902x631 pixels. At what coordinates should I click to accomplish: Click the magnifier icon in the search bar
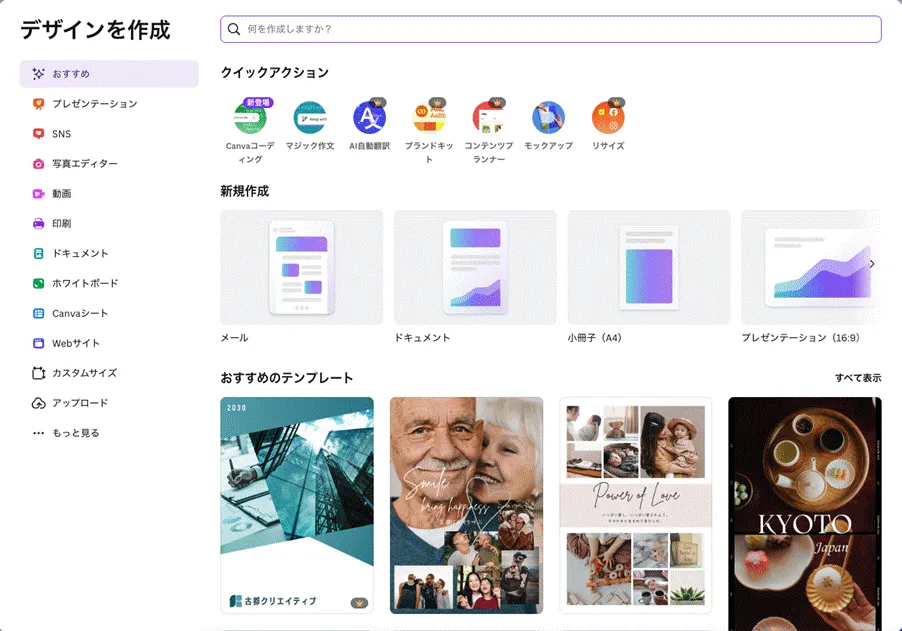click(x=234, y=29)
